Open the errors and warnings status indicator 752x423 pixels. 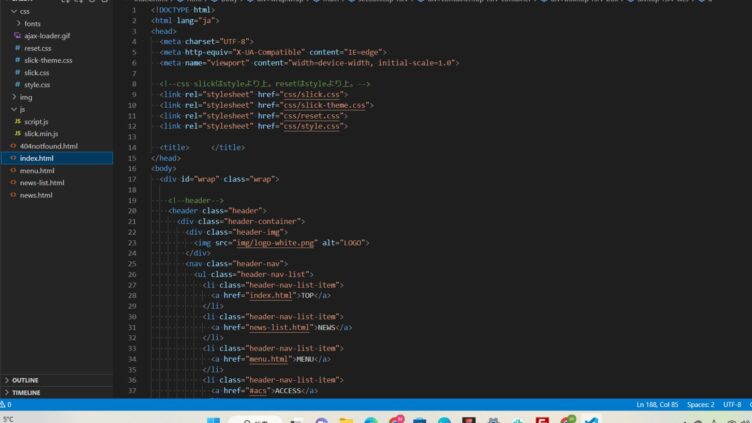click(8, 405)
